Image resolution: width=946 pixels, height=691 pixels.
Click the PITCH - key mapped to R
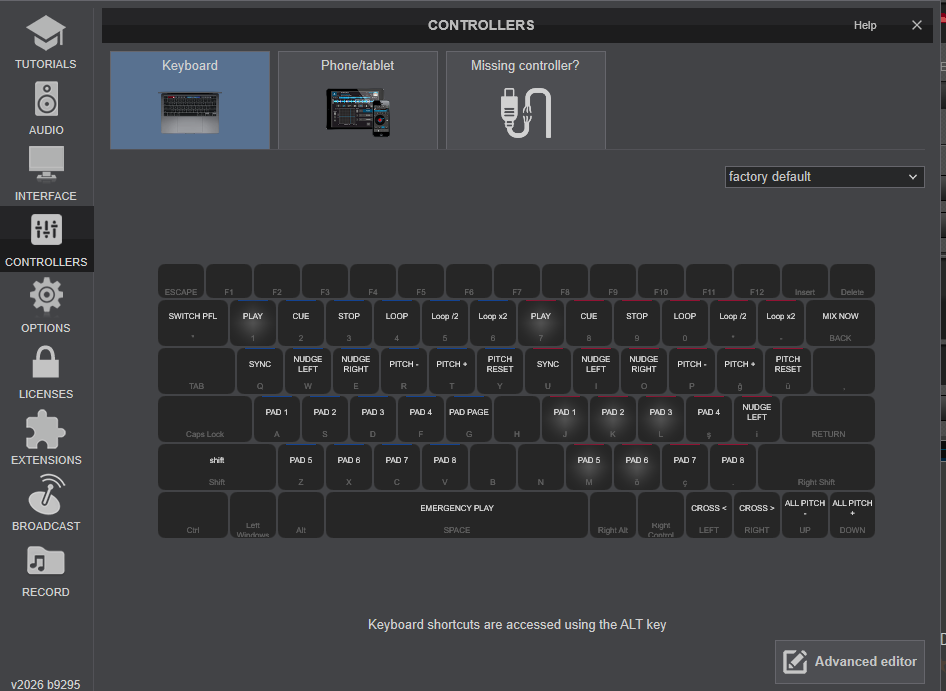coord(404,371)
